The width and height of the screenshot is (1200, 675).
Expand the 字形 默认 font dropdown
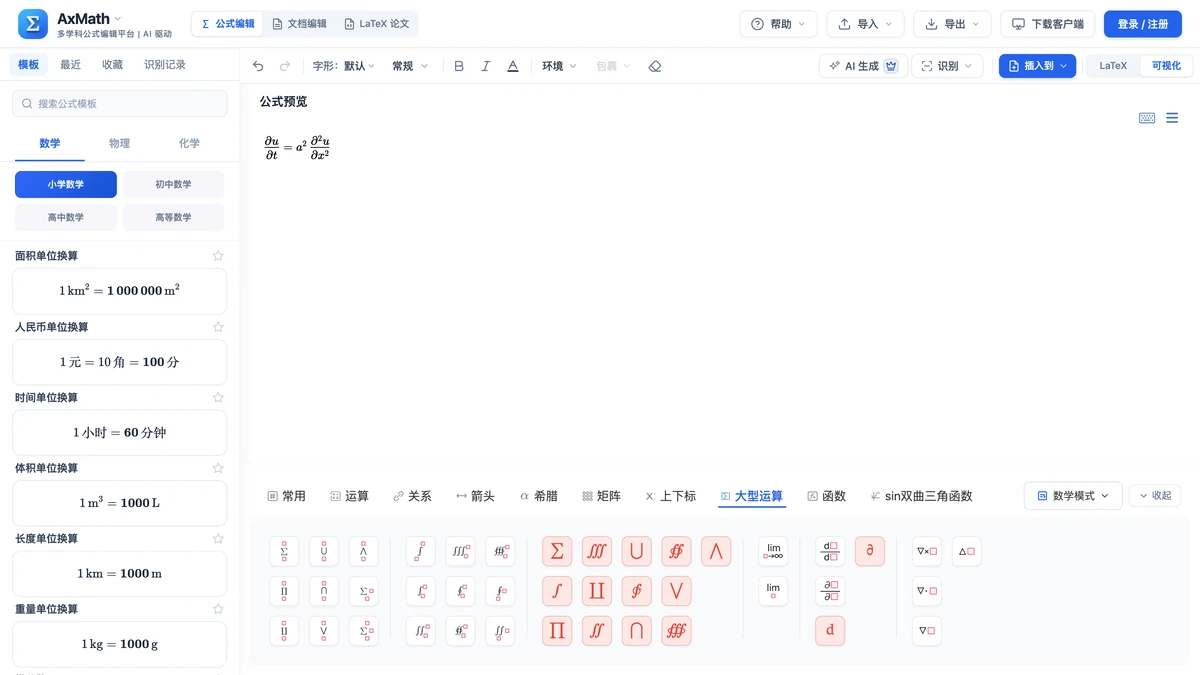[343, 66]
